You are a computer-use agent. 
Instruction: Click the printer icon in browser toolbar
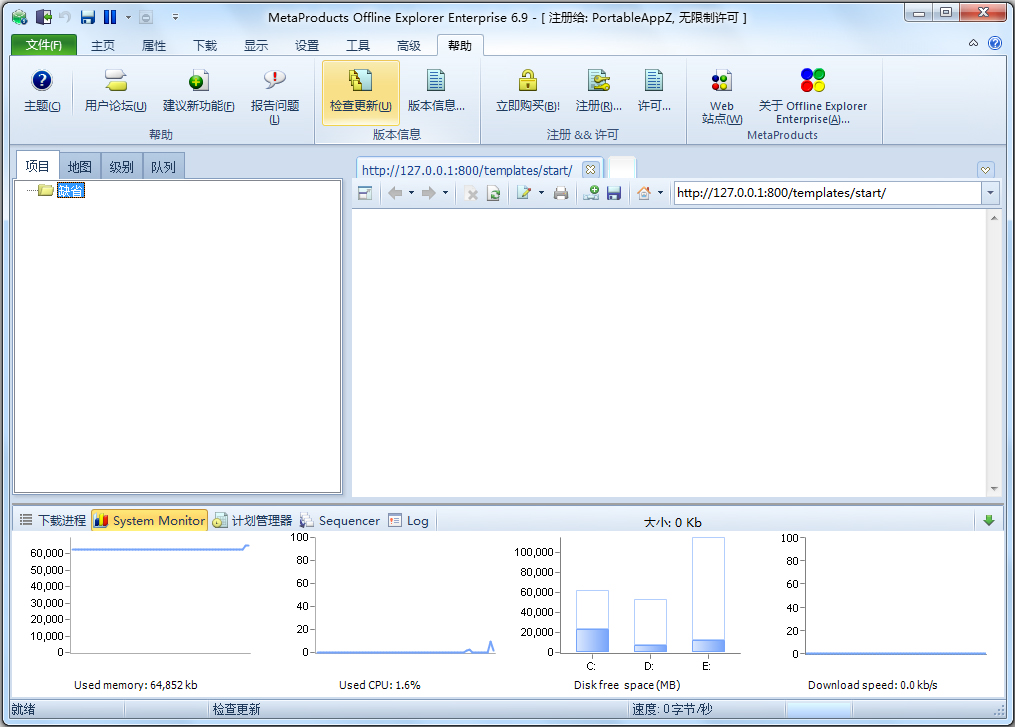coord(561,193)
